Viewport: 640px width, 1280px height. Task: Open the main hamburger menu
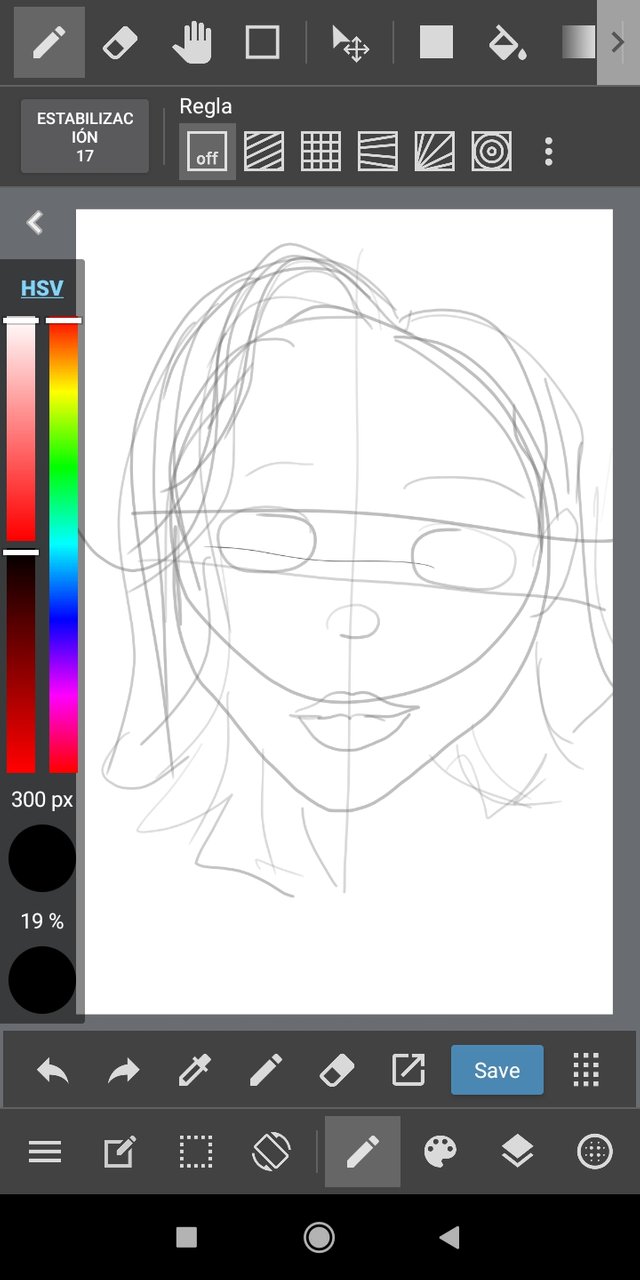pos(45,1152)
